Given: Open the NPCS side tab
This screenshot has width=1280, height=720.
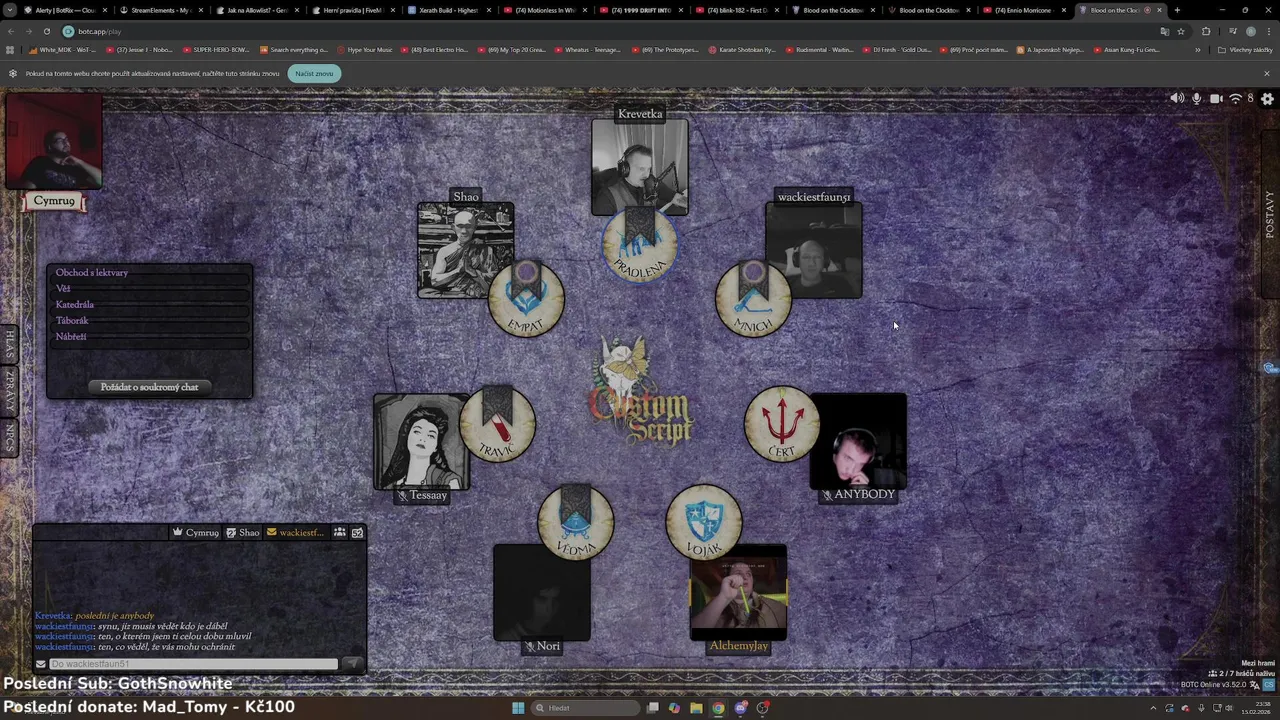Looking at the screenshot, I should [9, 437].
